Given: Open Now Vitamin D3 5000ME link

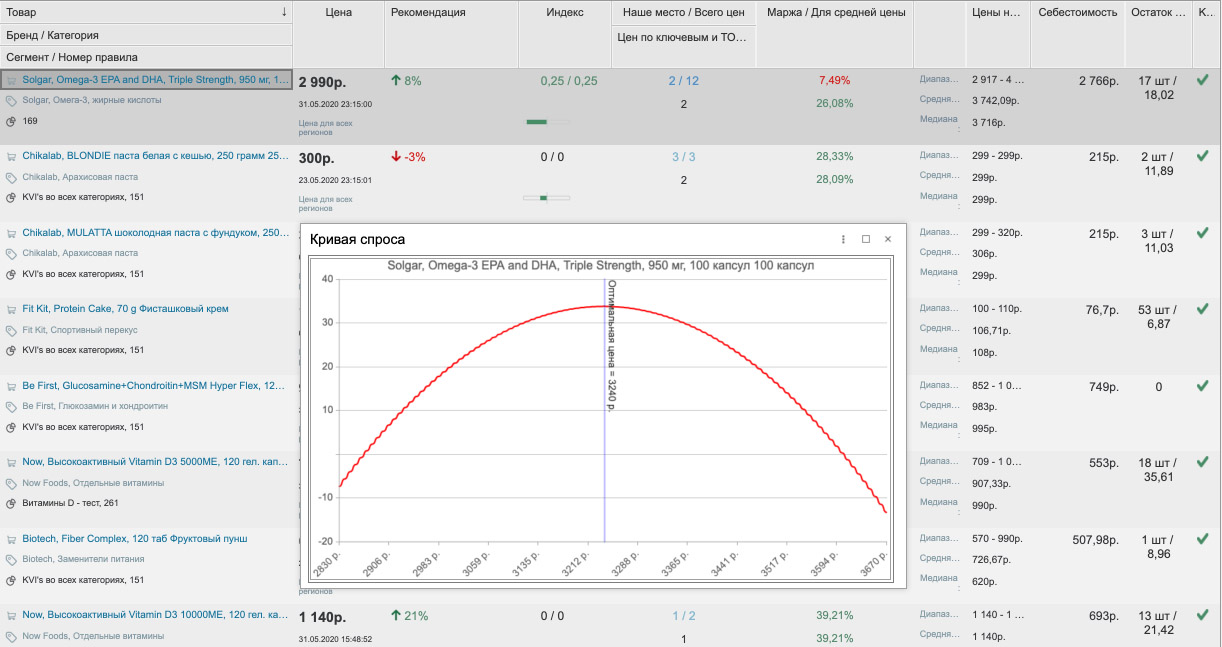Looking at the screenshot, I should tap(156, 462).
